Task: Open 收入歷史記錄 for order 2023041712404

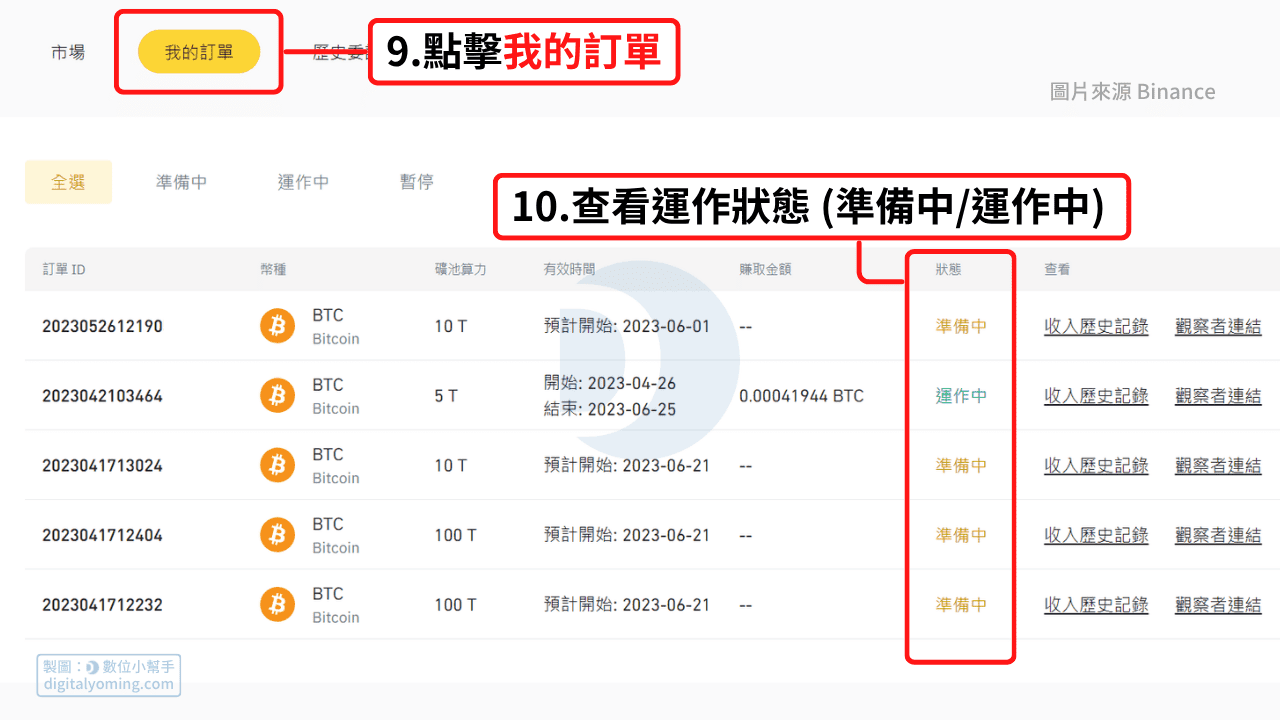Action: point(1096,535)
